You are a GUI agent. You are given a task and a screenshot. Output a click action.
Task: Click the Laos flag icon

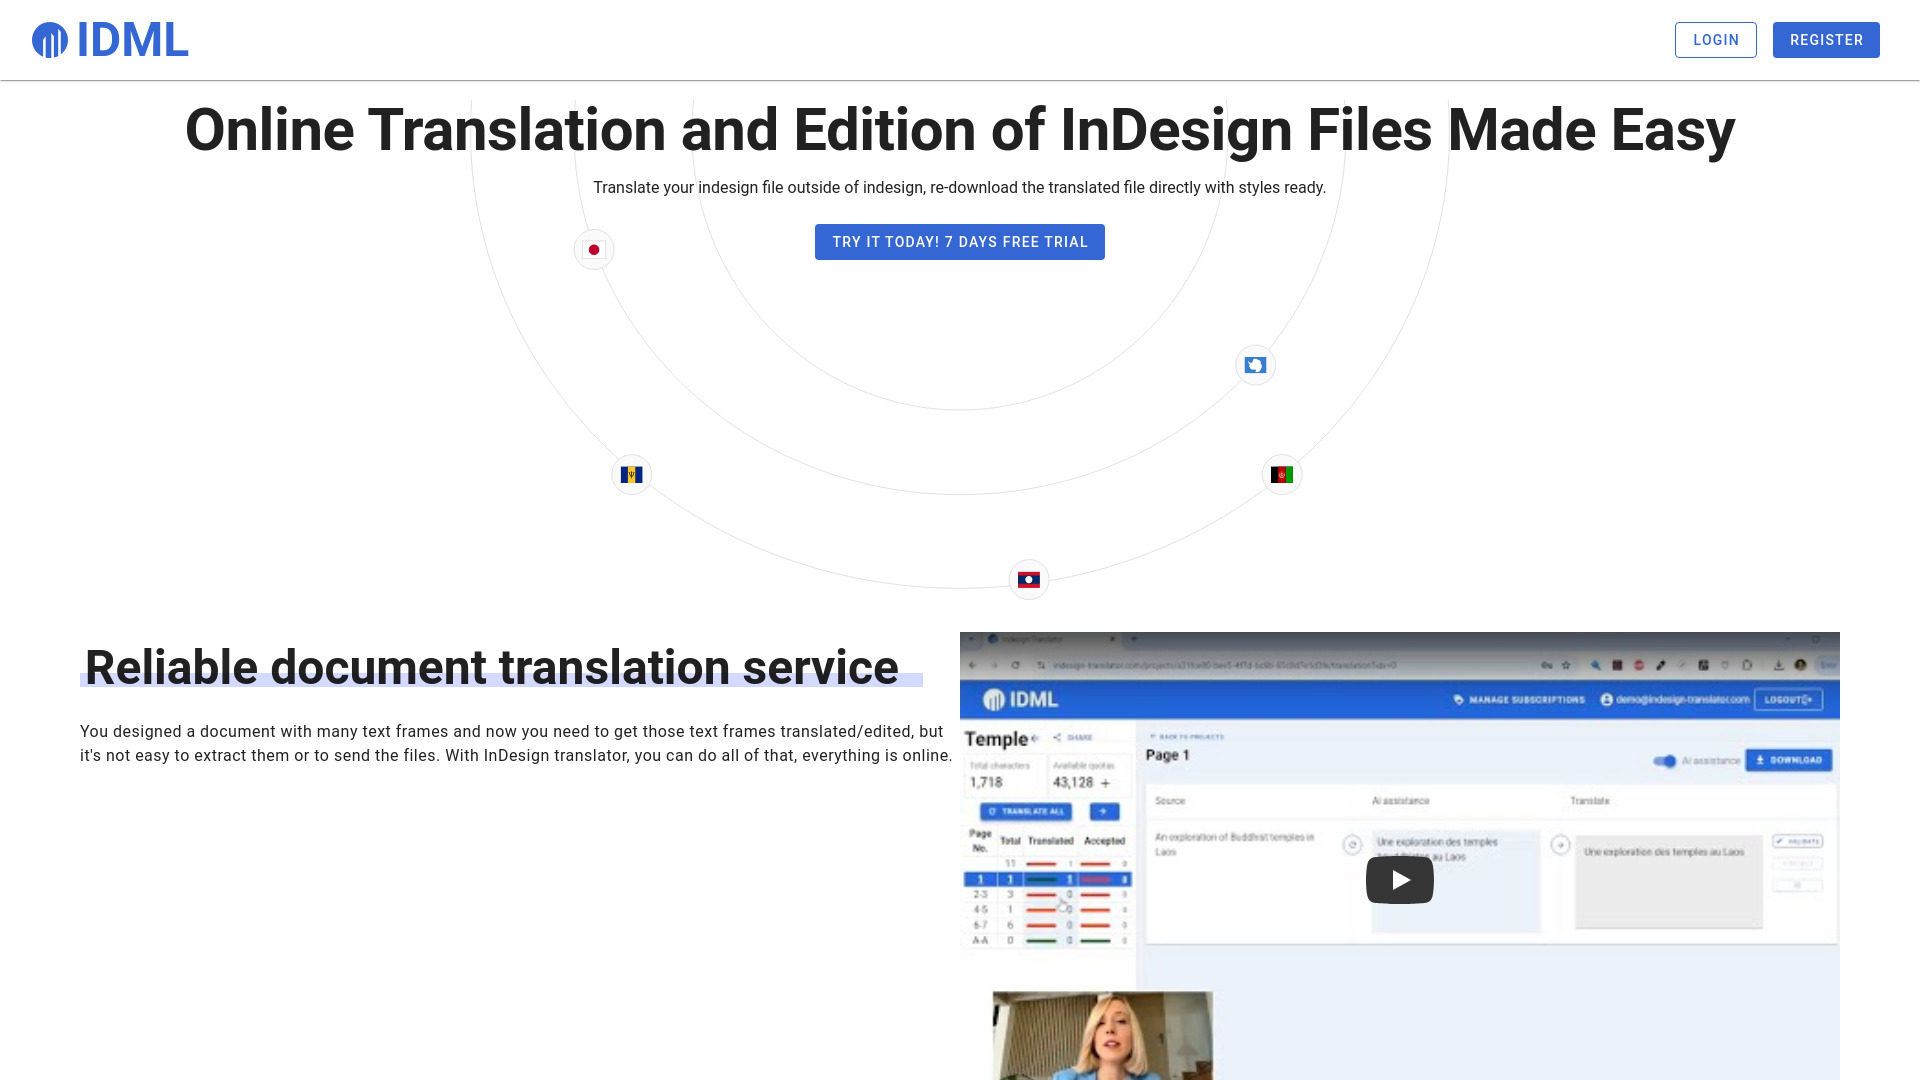(1029, 579)
